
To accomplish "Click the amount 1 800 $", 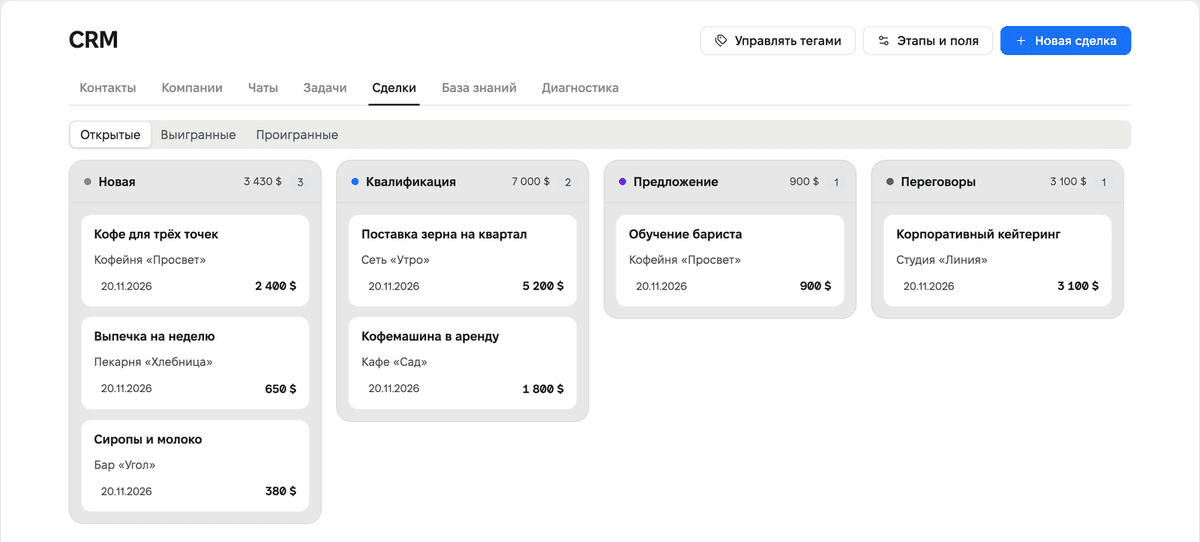I will click(543, 389).
